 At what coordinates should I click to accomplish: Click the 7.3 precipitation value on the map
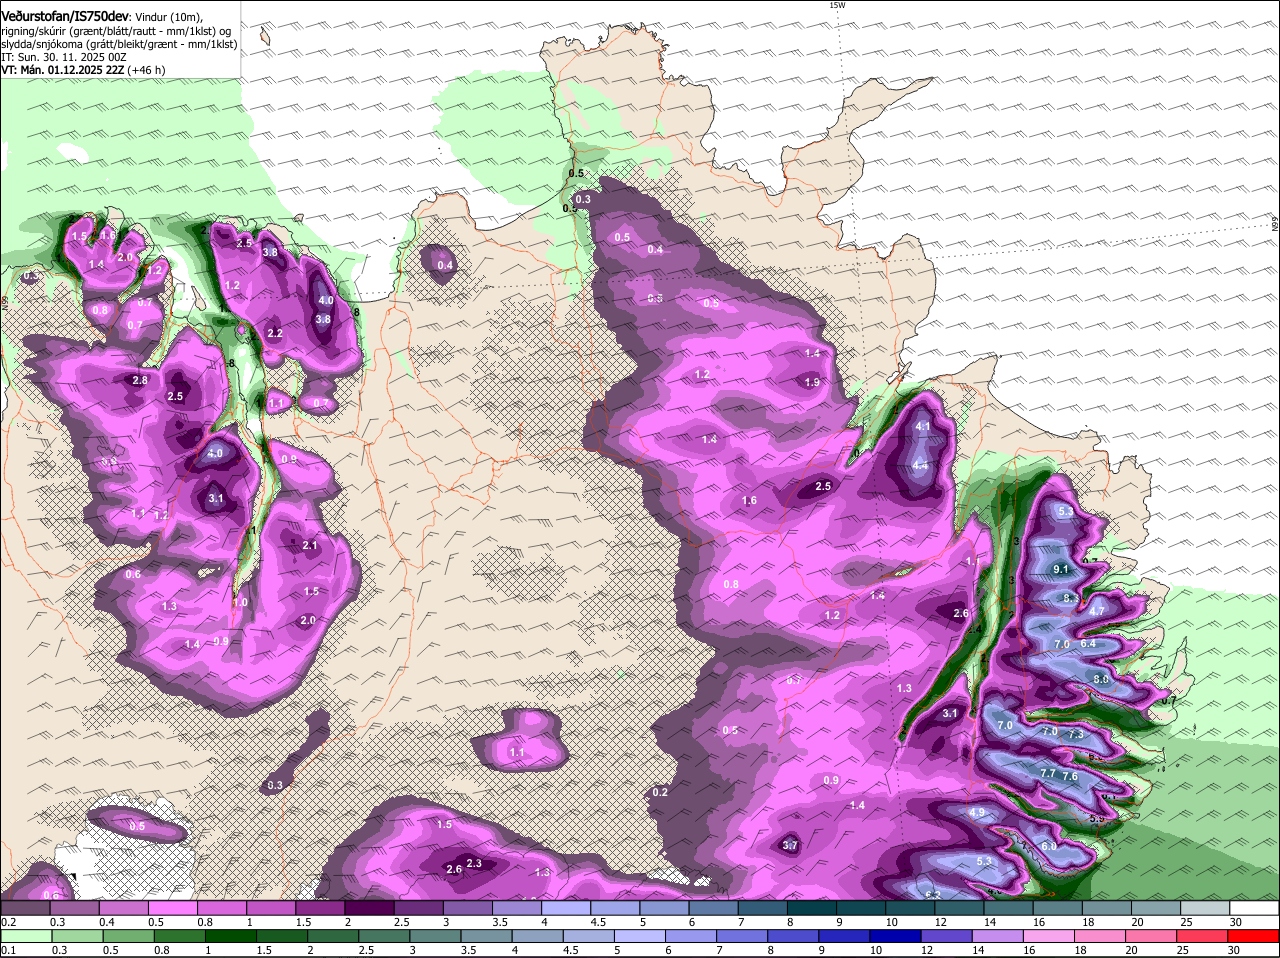(x=1076, y=734)
